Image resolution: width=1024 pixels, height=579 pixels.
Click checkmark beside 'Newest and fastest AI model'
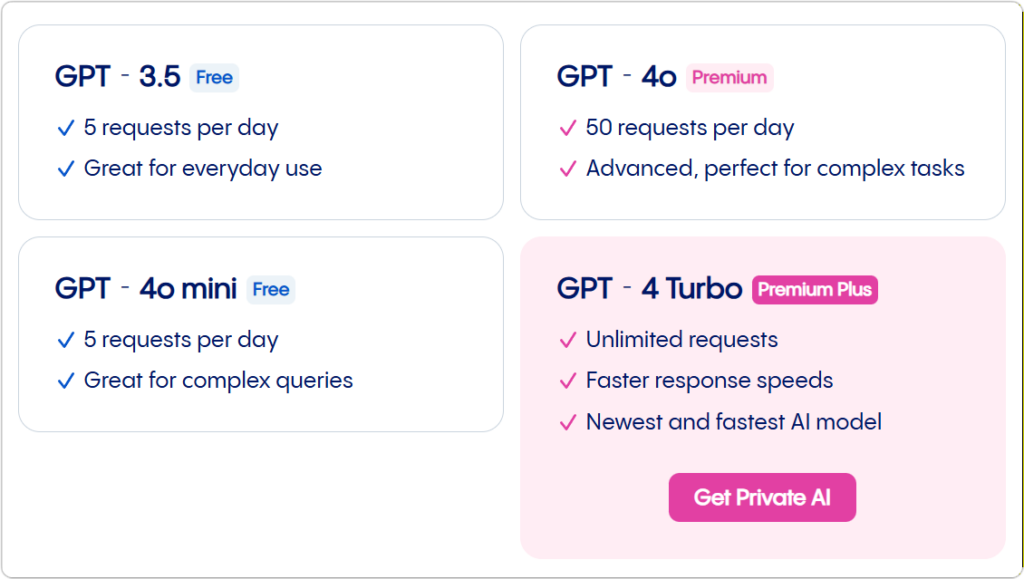coord(567,422)
